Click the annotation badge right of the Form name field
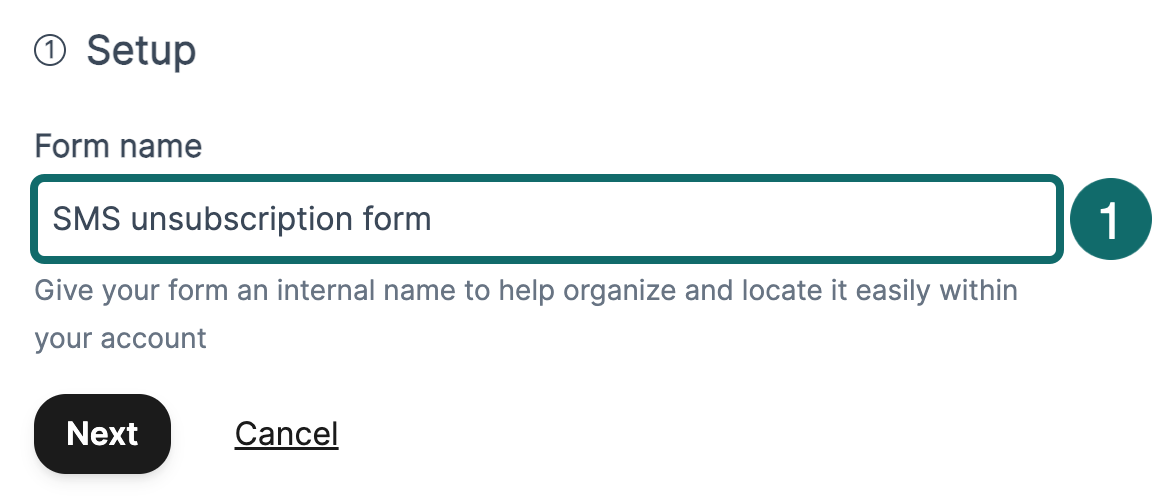The width and height of the screenshot is (1162, 496). tap(1111, 218)
